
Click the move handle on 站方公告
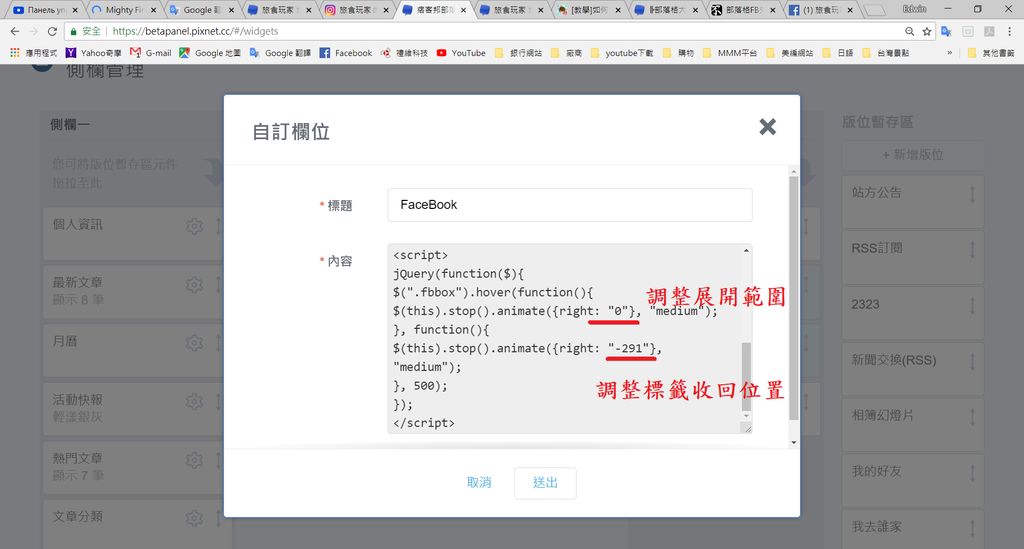(x=972, y=194)
